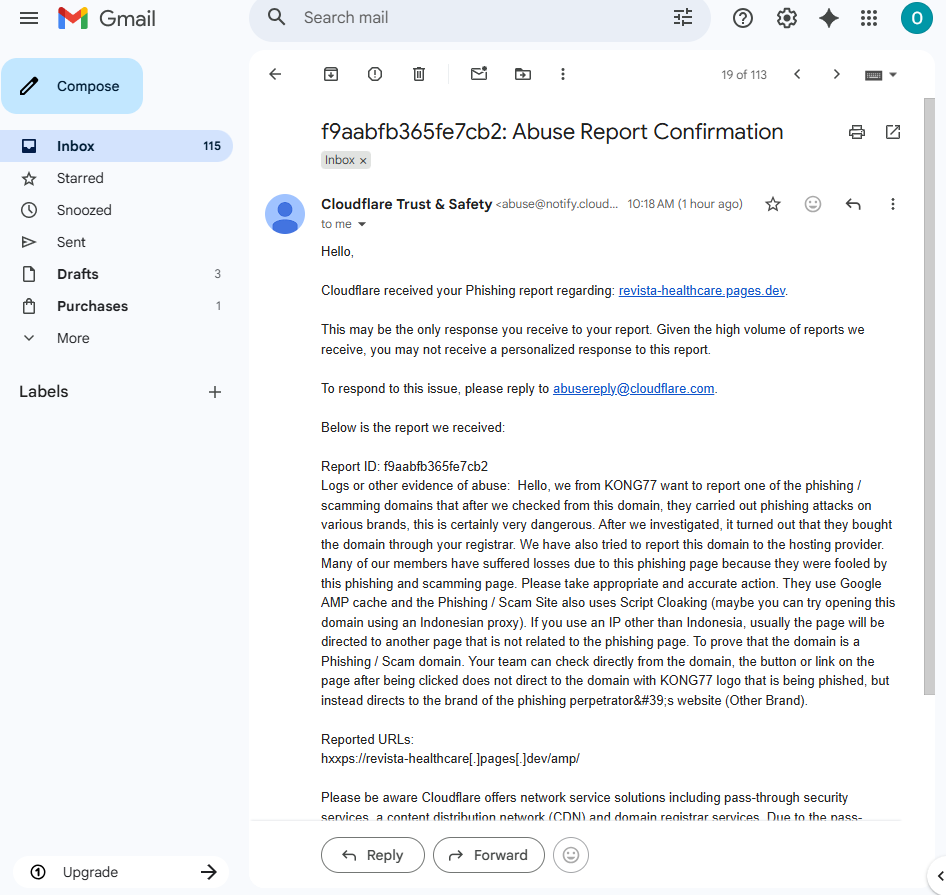Click sender name Cloudflare Trust & Safety
Image resolution: width=946 pixels, height=895 pixels.
coord(406,205)
